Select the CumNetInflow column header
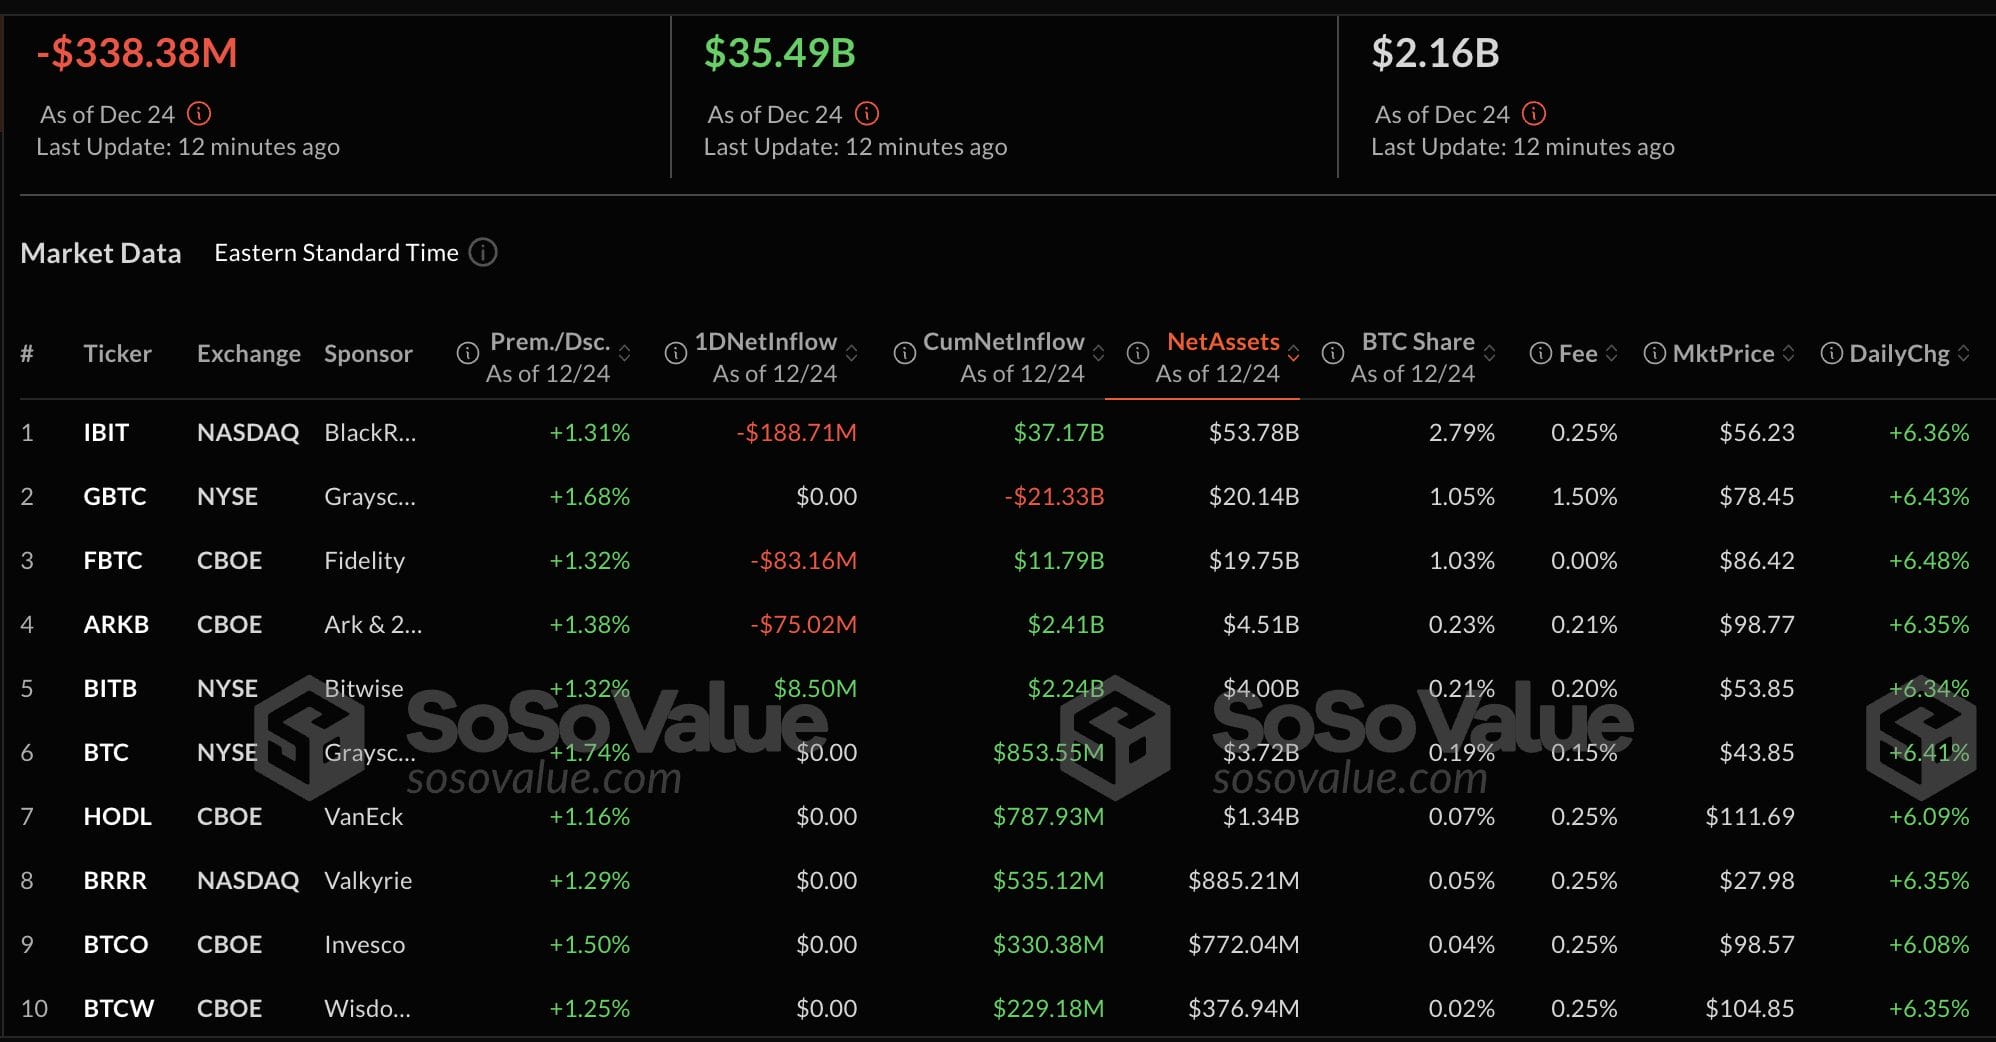The width and height of the screenshot is (1996, 1042). click(x=1003, y=342)
